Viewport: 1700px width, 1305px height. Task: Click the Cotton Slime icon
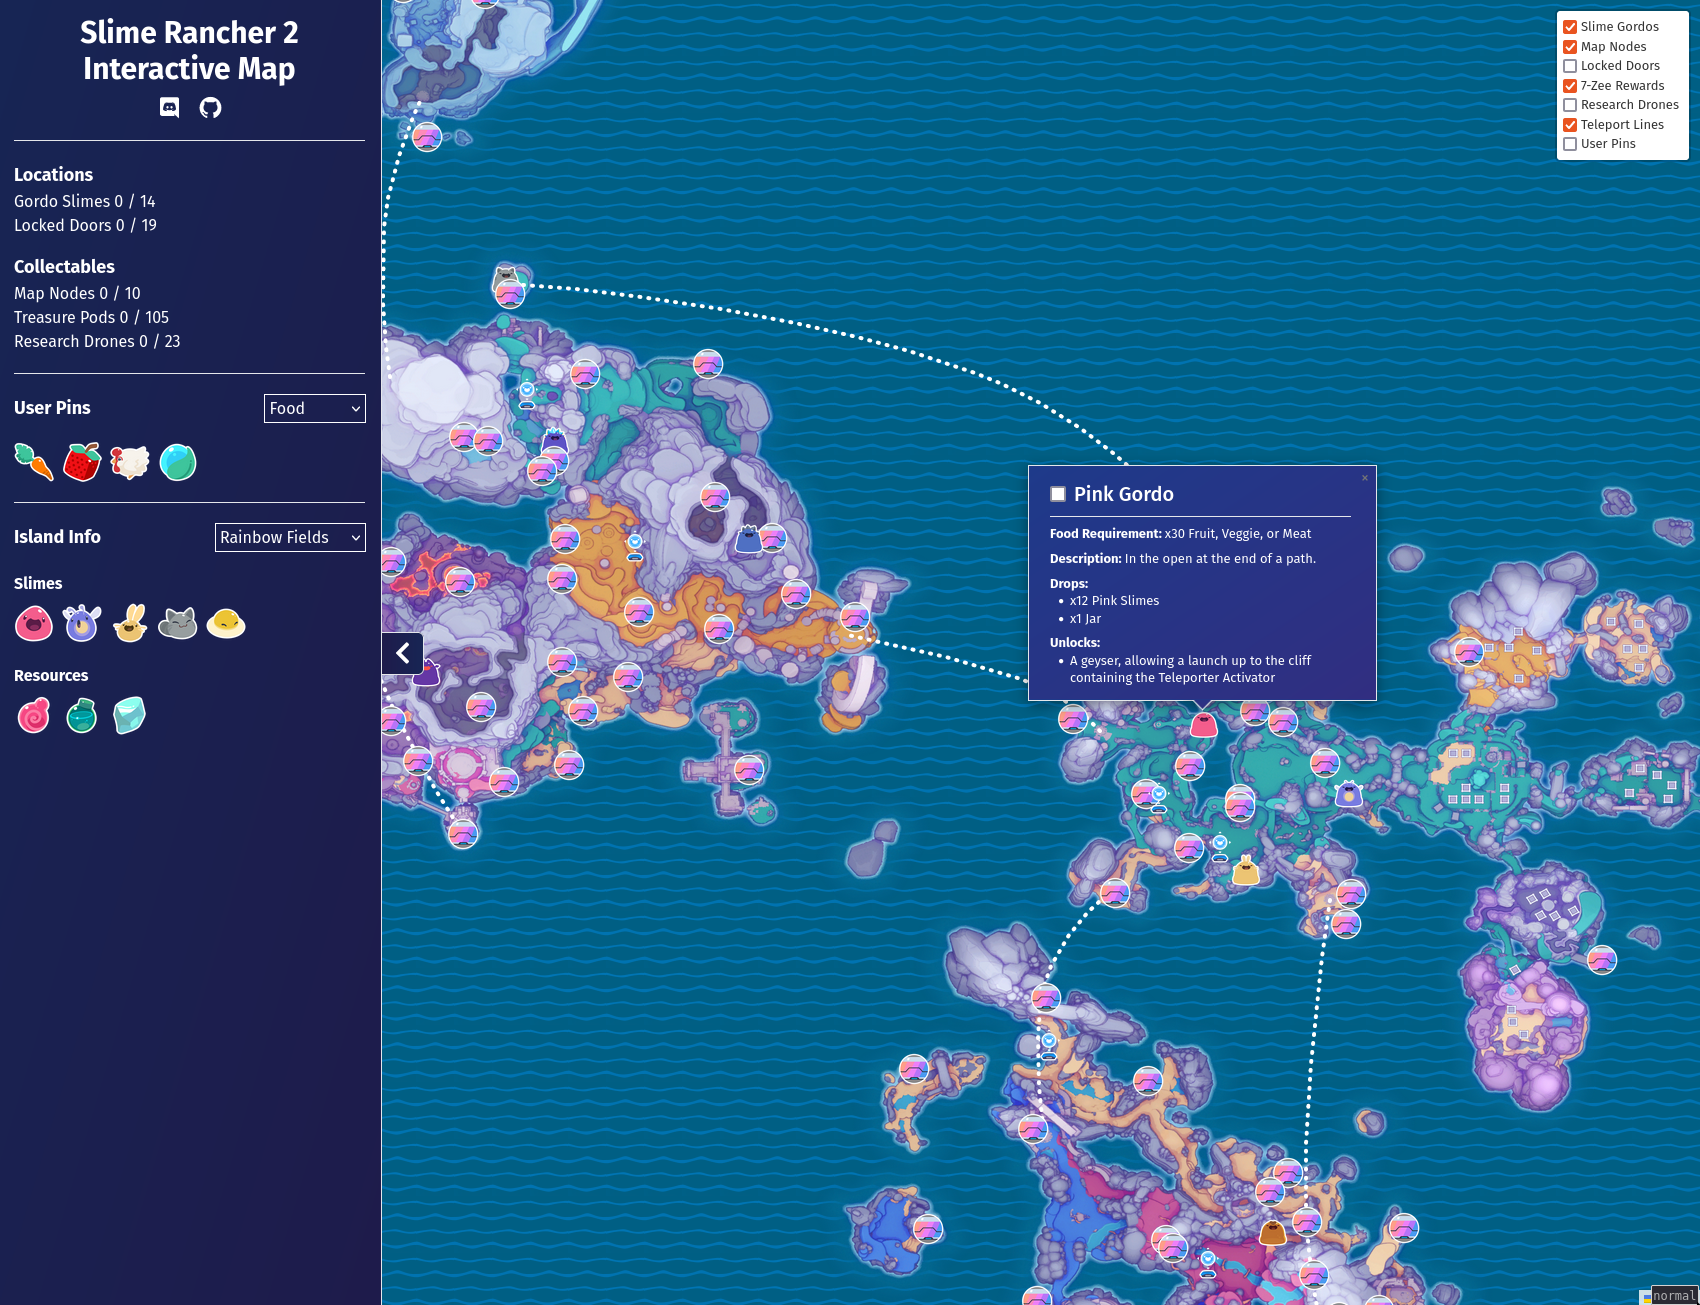tap(130, 623)
